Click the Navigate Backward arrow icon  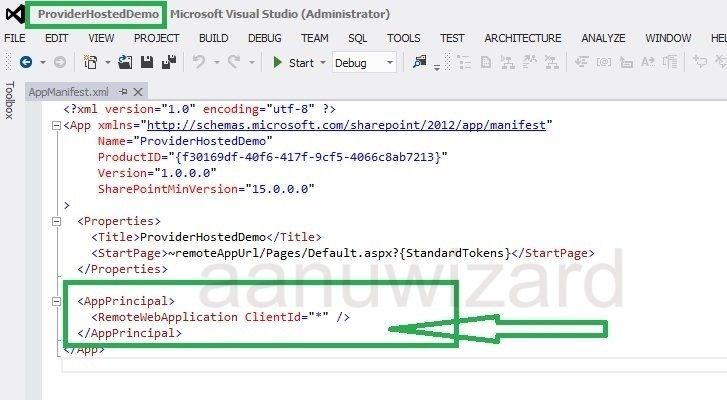coord(26,62)
